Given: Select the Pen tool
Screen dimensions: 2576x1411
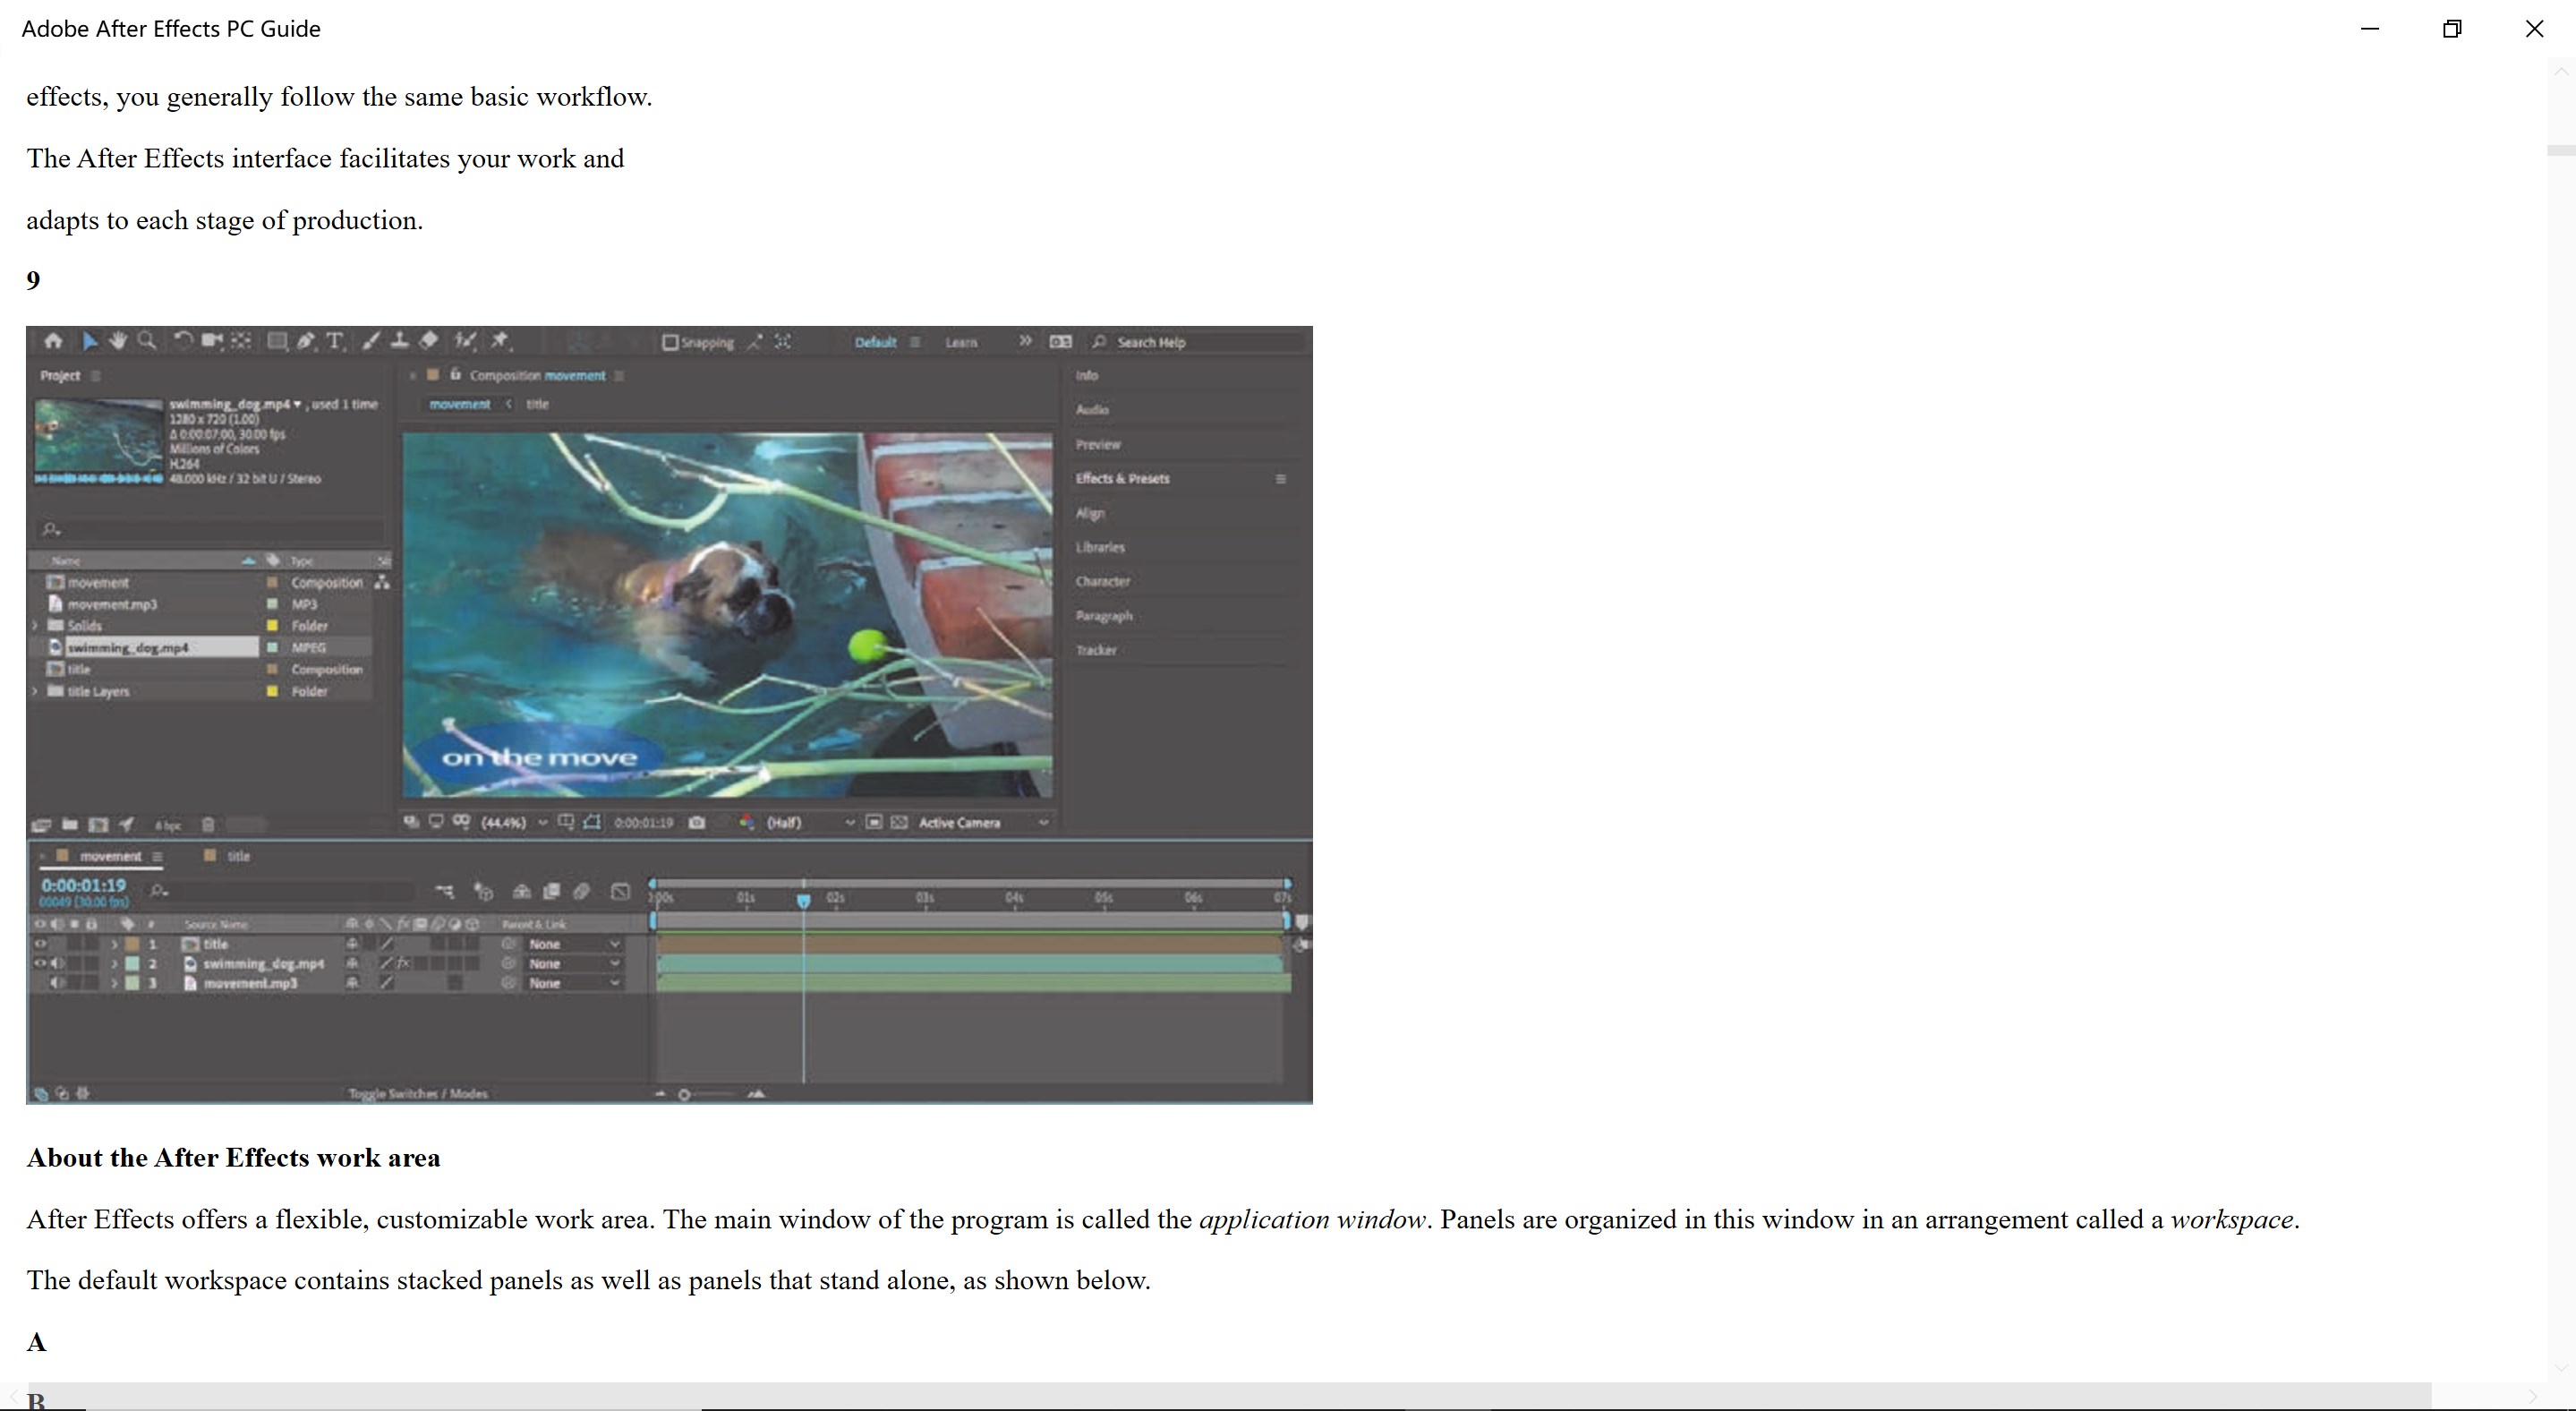Looking at the screenshot, I should pyautogui.click(x=306, y=341).
